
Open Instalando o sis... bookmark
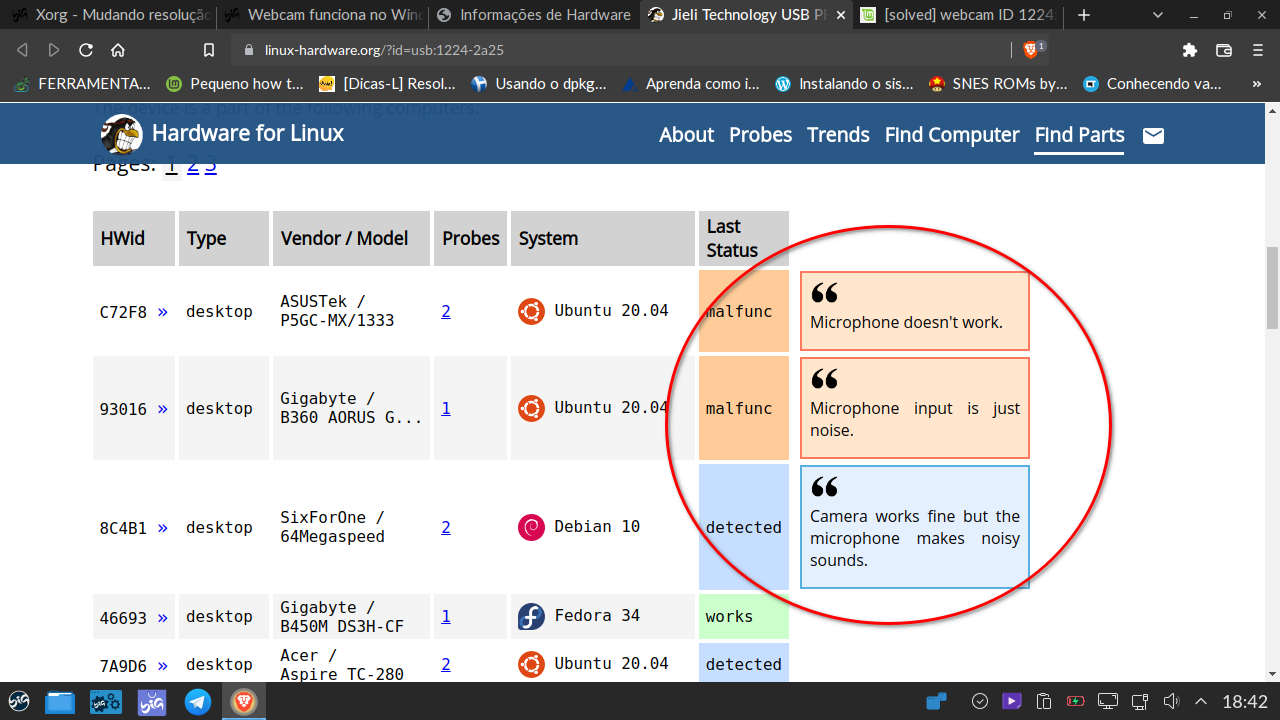844,84
